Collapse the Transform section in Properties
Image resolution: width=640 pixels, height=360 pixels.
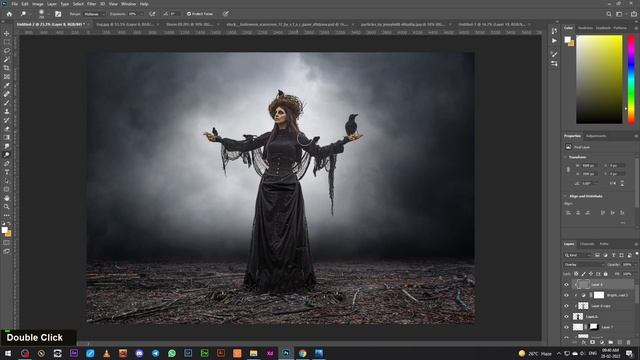566,157
